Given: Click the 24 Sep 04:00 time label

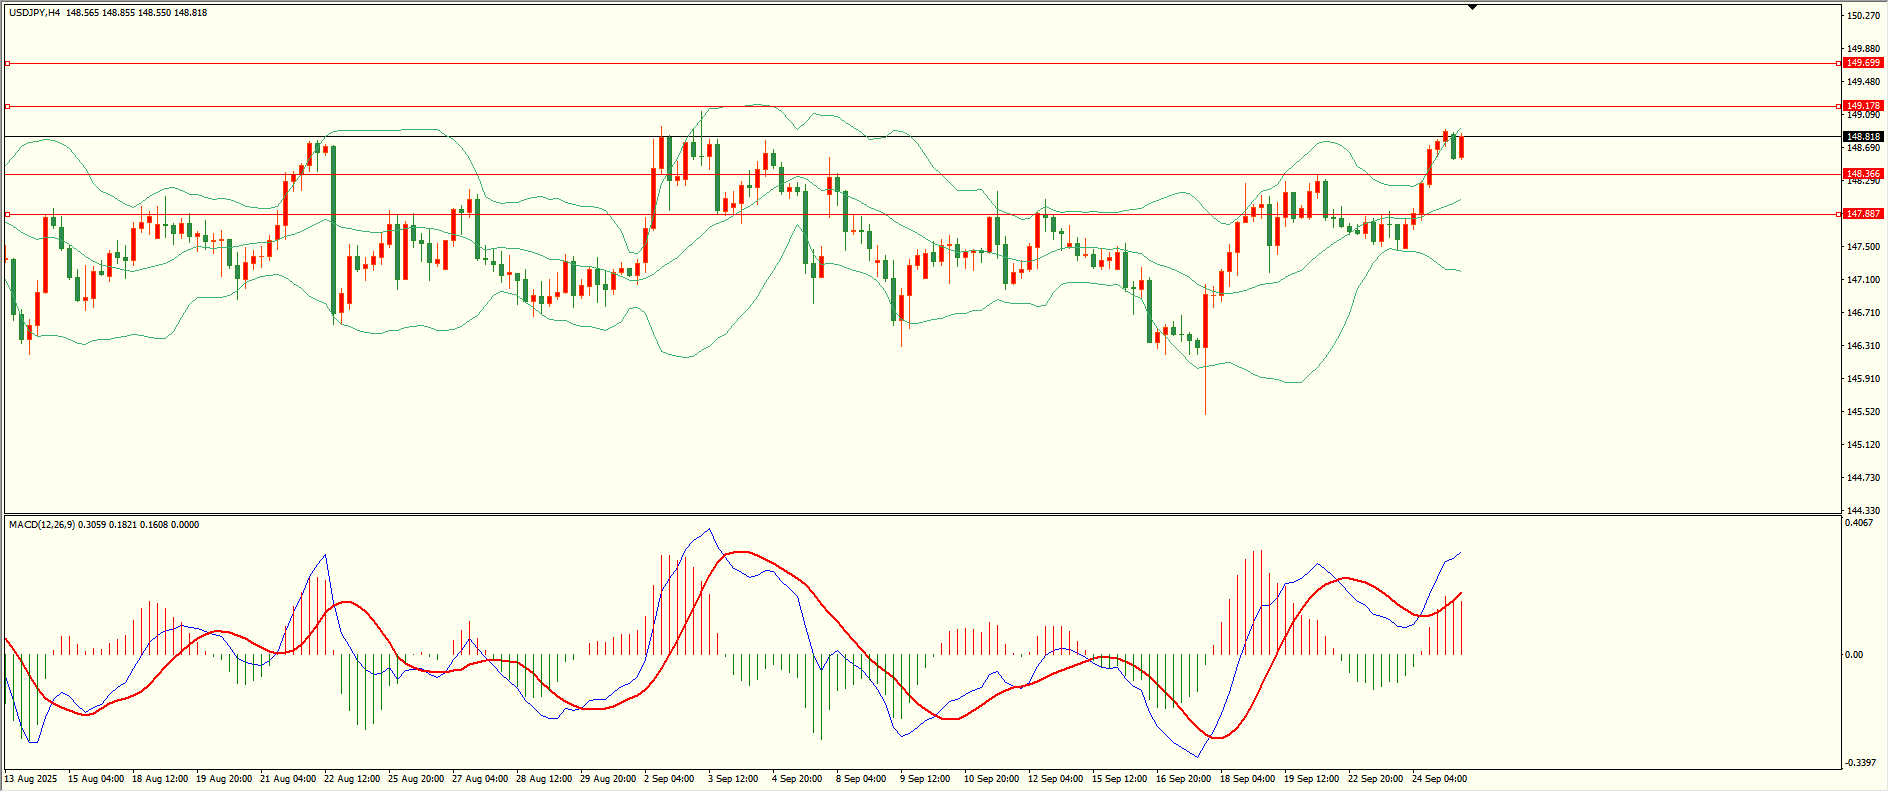Looking at the screenshot, I should [1439, 779].
